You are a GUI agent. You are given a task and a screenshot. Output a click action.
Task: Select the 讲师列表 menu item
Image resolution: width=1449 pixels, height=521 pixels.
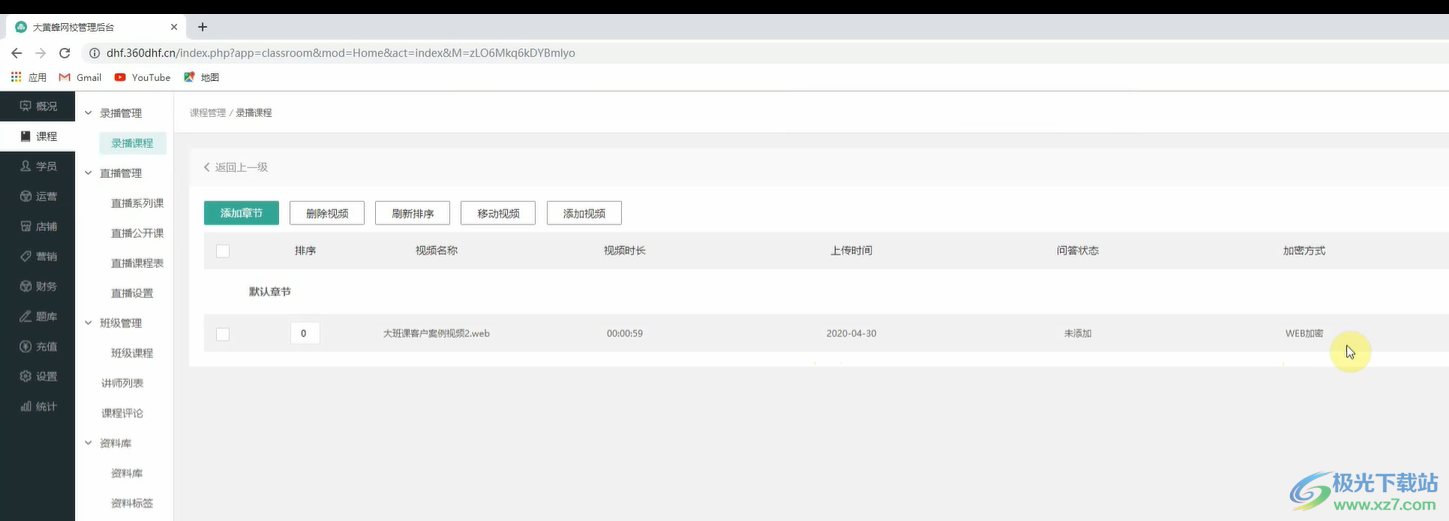(x=122, y=383)
